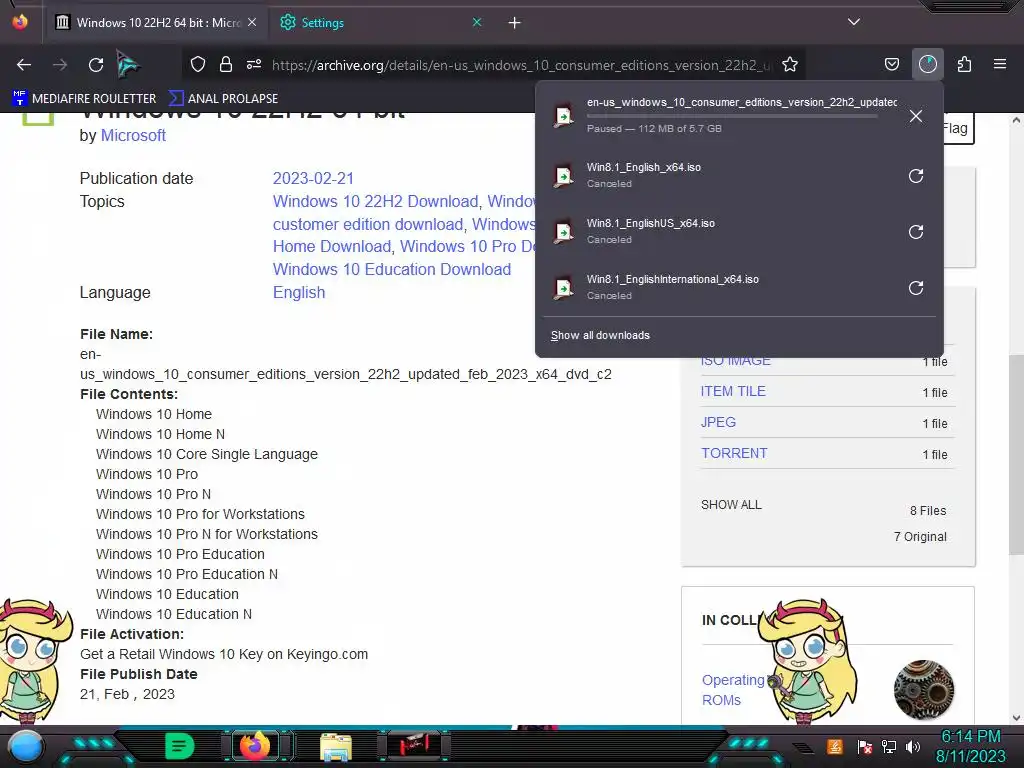Open network icon in system tray
This screenshot has height=768, width=1024.
[888, 746]
